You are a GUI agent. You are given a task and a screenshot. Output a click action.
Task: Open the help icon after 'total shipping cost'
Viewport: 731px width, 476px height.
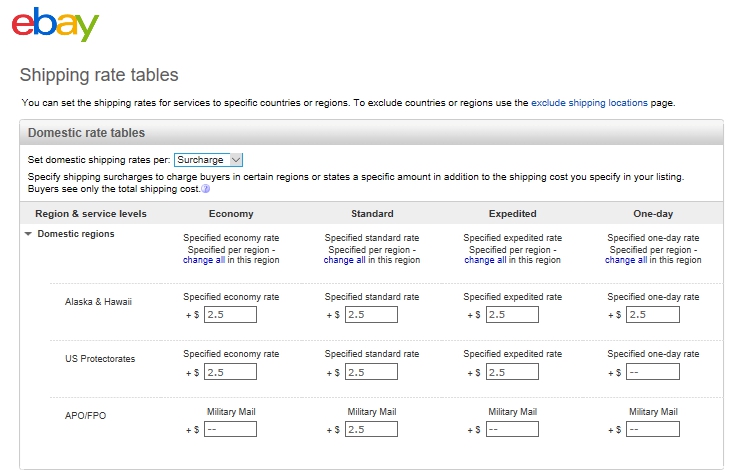click(x=206, y=189)
